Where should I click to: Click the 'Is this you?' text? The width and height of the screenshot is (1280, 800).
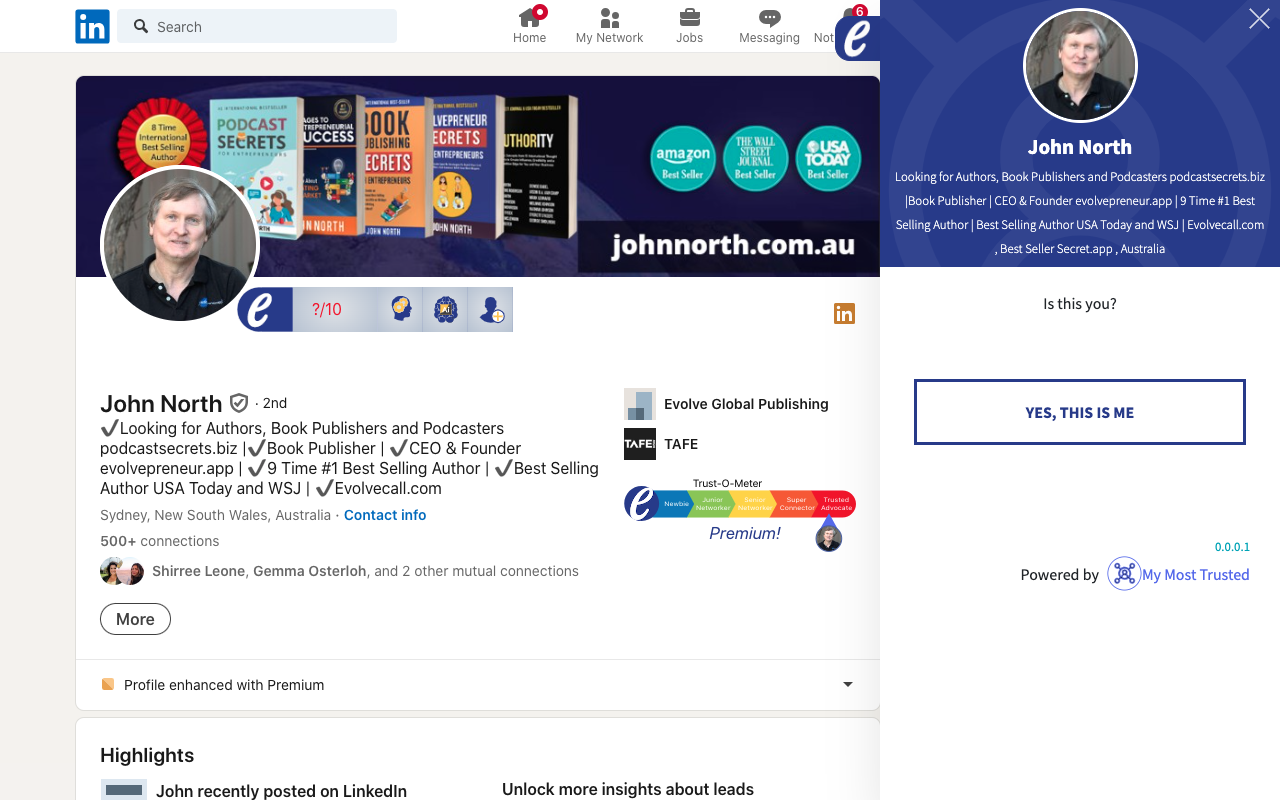coord(1080,304)
